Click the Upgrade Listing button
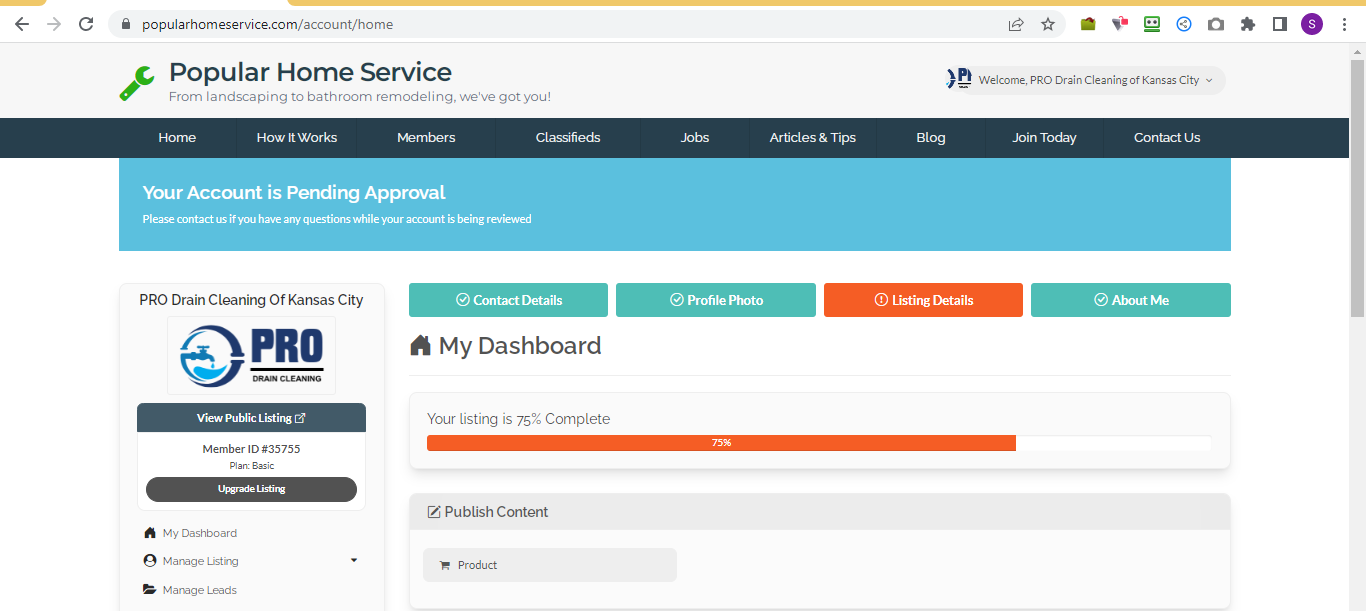The height and width of the screenshot is (611, 1366). [251, 489]
